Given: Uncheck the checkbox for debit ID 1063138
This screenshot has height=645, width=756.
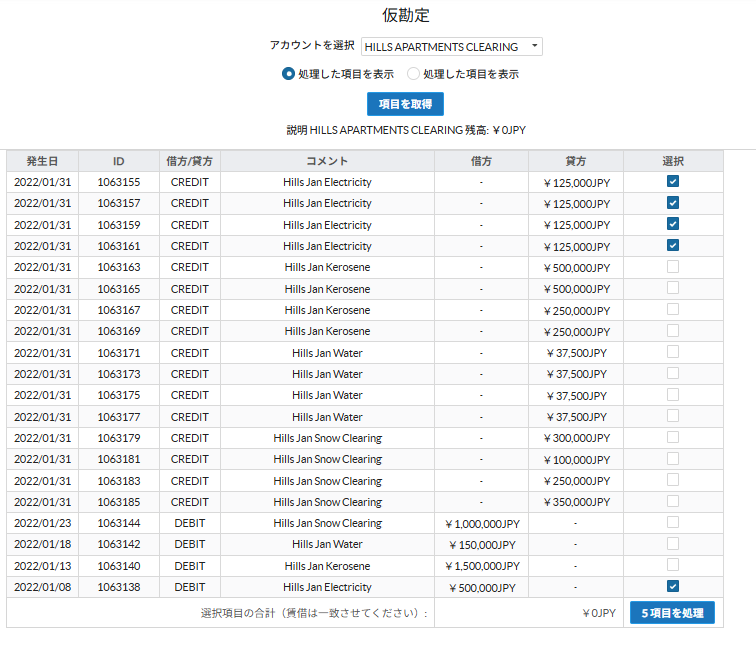Looking at the screenshot, I should pyautogui.click(x=673, y=587).
